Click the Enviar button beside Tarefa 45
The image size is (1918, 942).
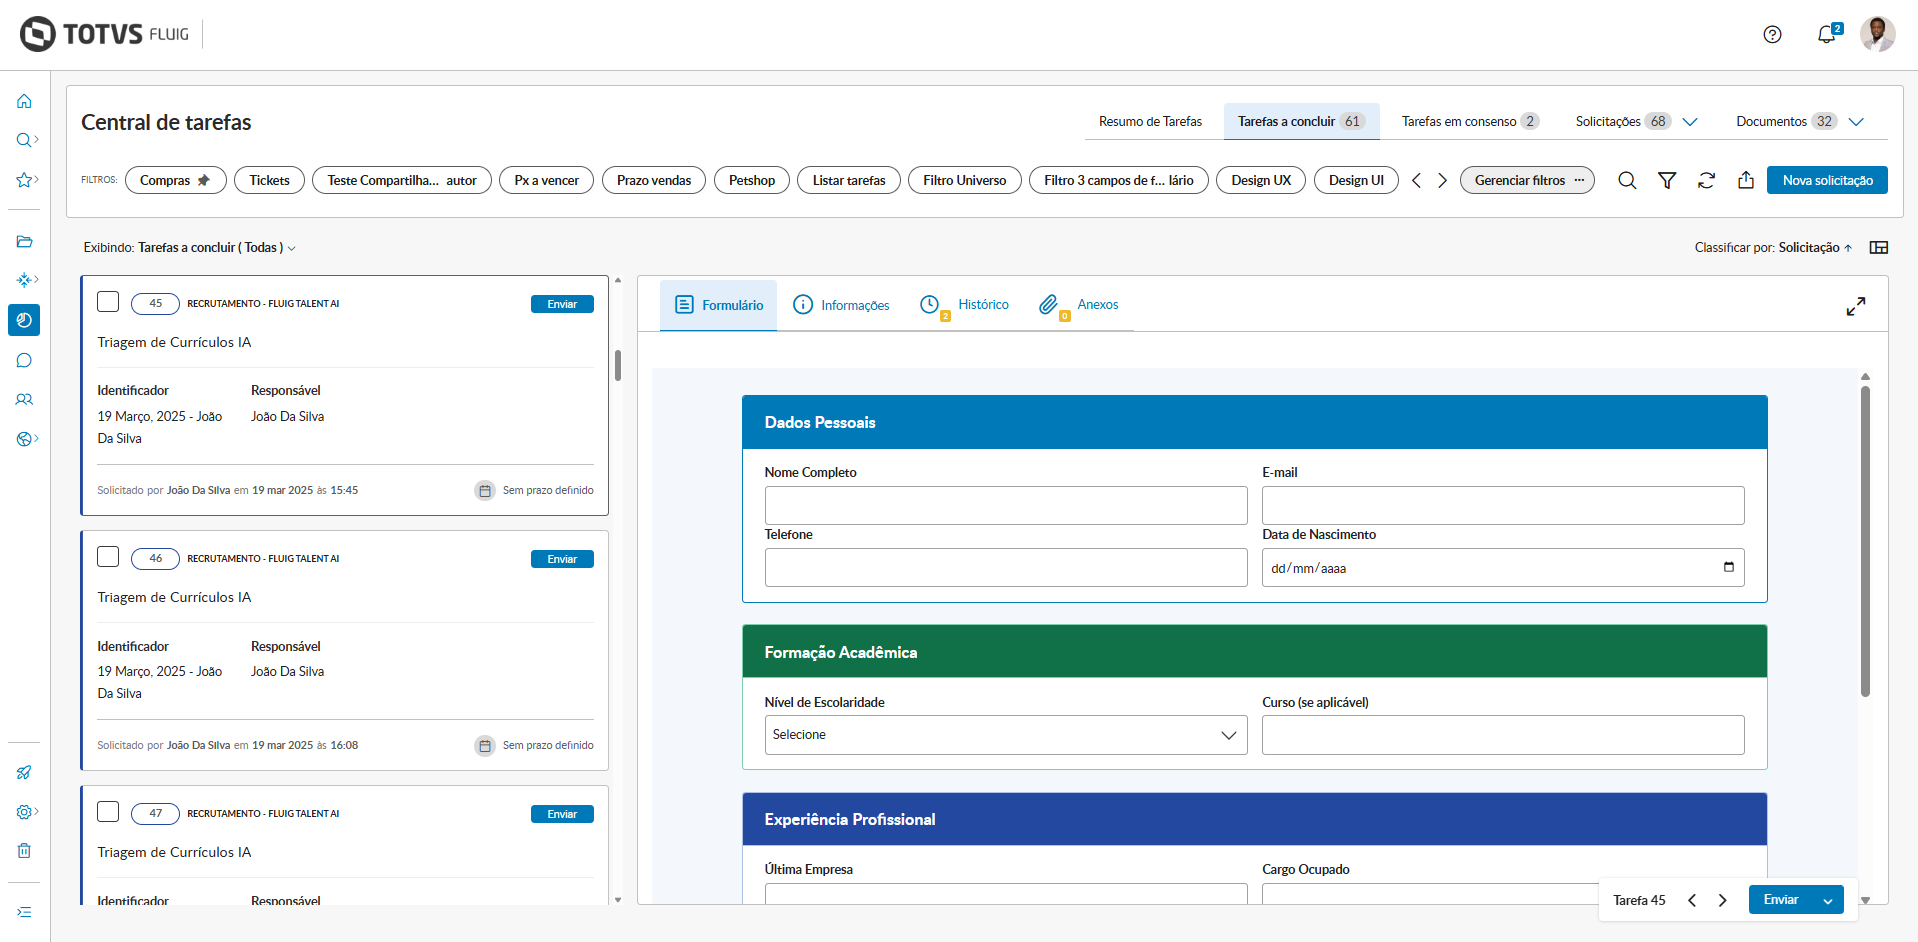[1781, 900]
